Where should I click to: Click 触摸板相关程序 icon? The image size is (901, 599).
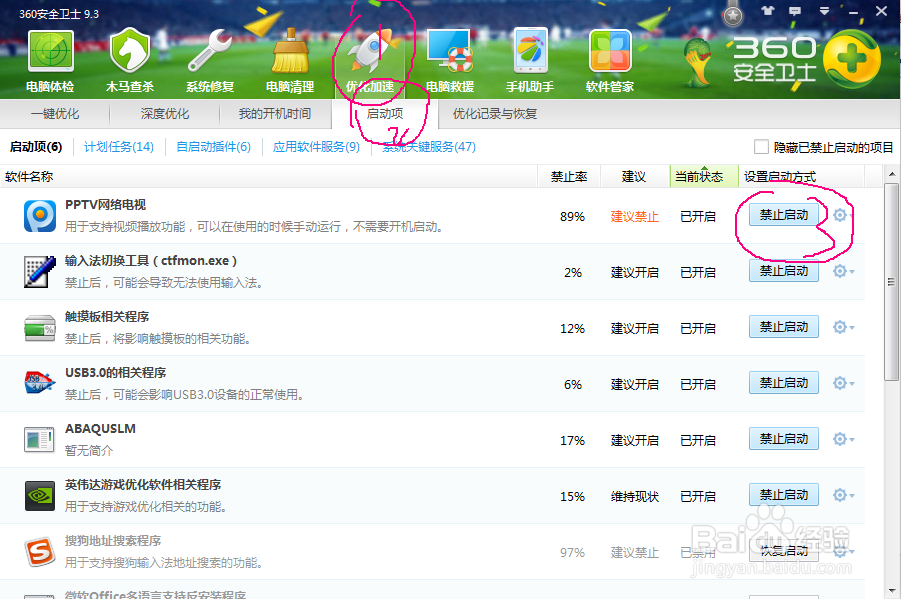tap(40, 328)
